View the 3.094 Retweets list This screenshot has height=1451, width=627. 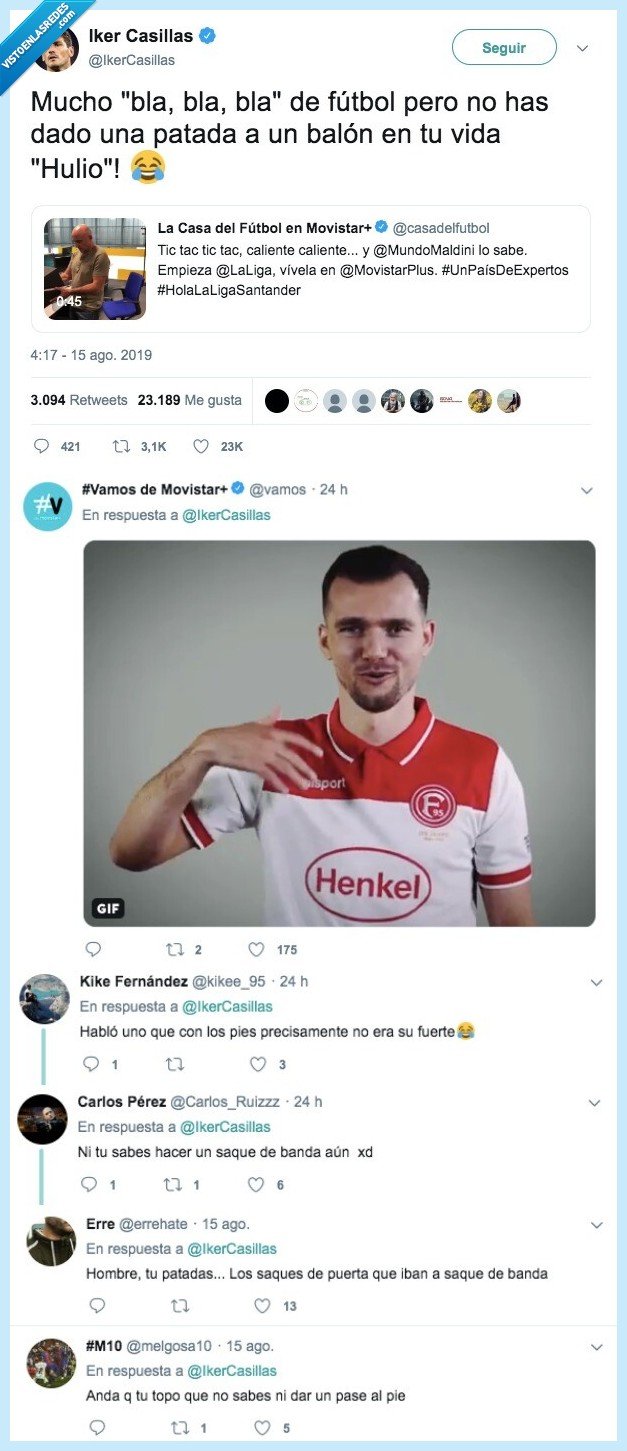point(79,400)
